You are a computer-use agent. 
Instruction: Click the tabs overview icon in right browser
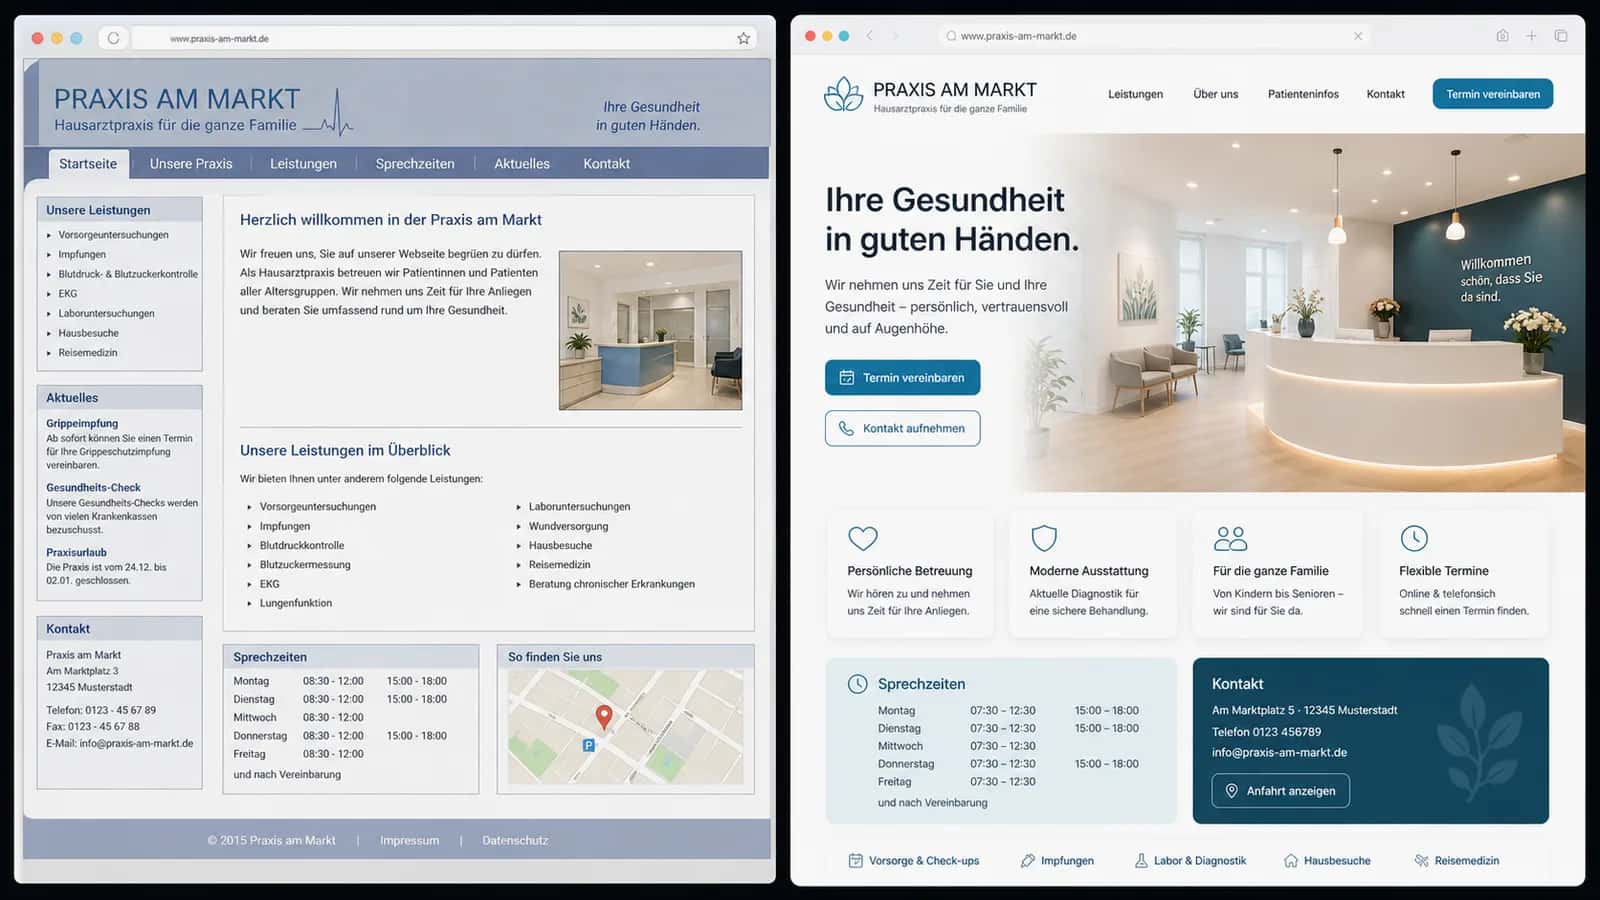tap(1561, 36)
